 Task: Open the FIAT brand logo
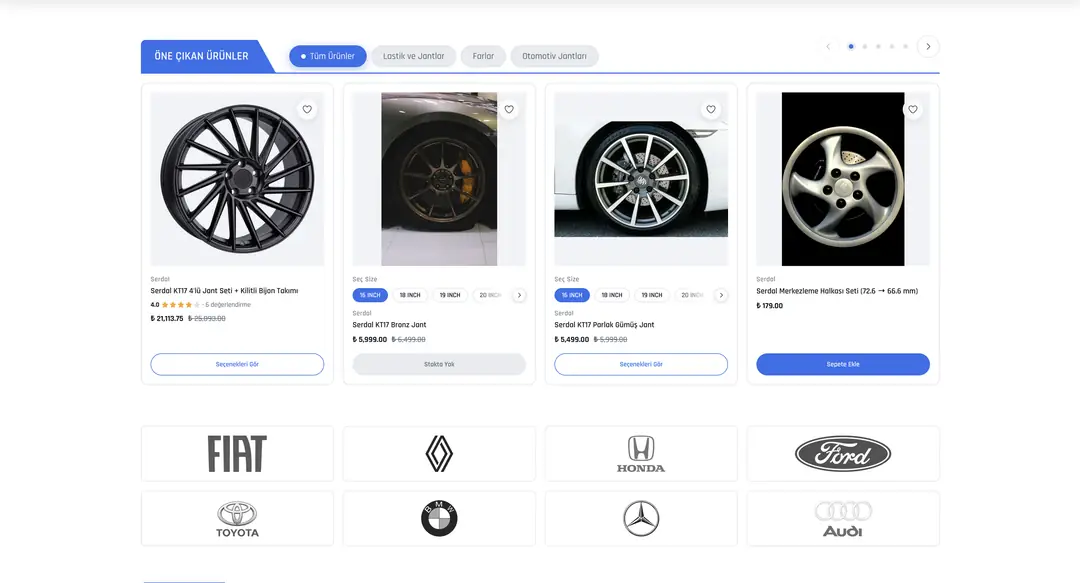[x=237, y=453]
